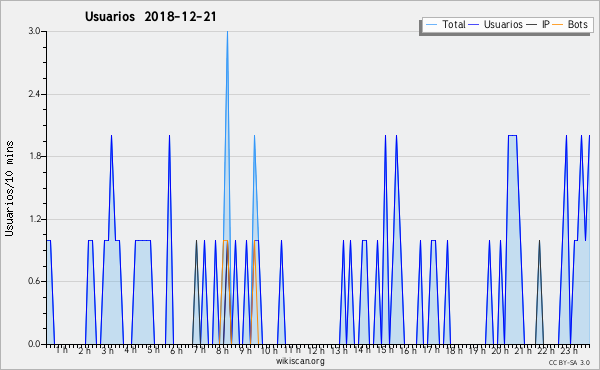600x370 pixels.
Task: Click the '7 h' x-axis label
Action: tap(199, 350)
